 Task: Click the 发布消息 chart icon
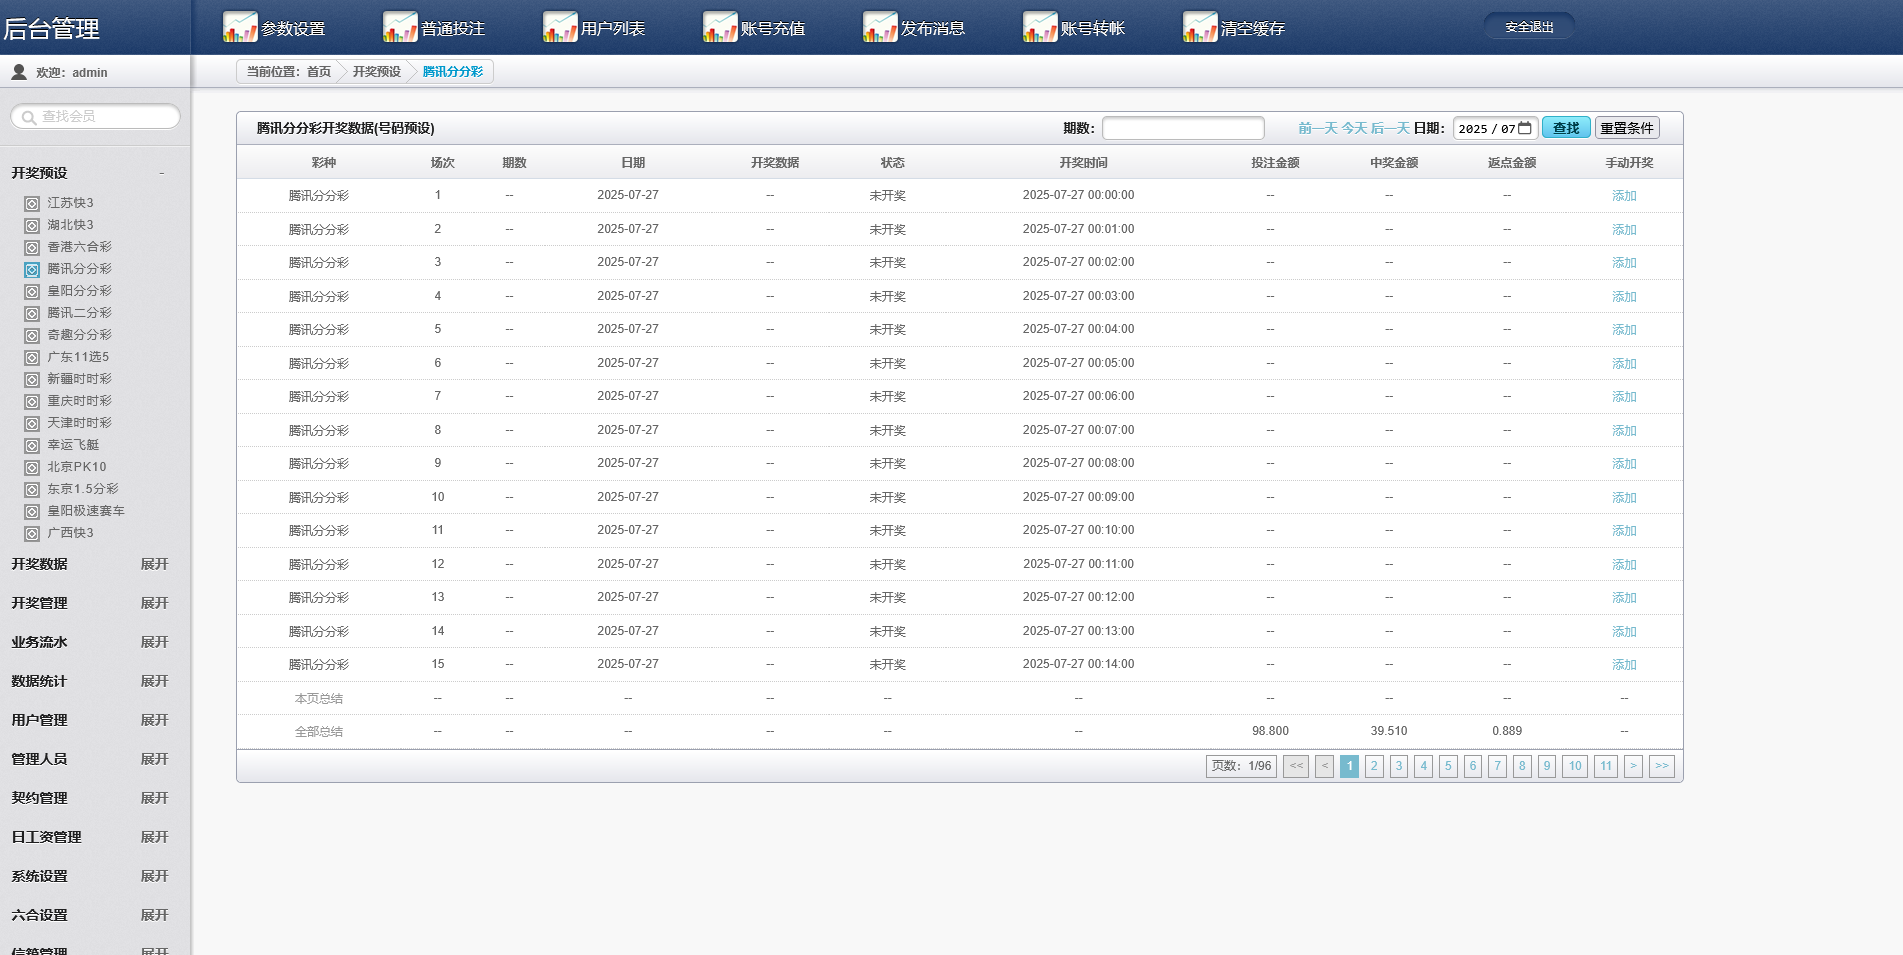coord(880,27)
